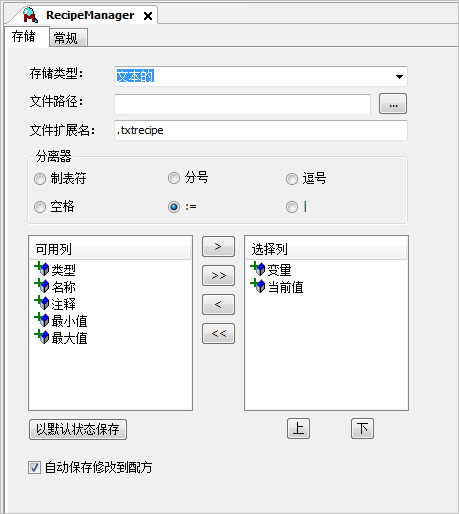Viewport: 459px width, 514px height.
Task: Click the RecipeManager tab icon
Action: pyautogui.click(x=30, y=15)
